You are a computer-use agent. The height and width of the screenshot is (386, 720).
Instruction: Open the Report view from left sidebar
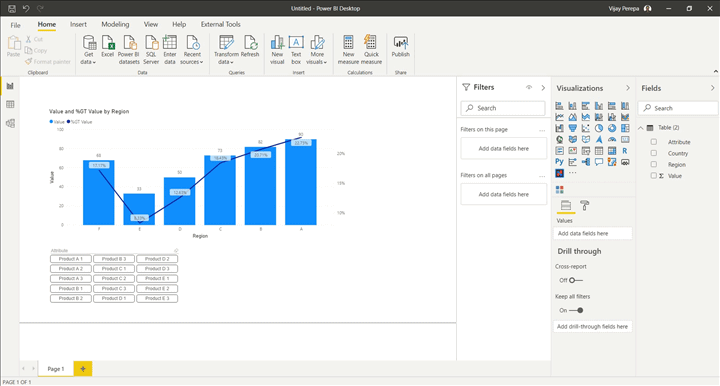pyautogui.click(x=10, y=86)
